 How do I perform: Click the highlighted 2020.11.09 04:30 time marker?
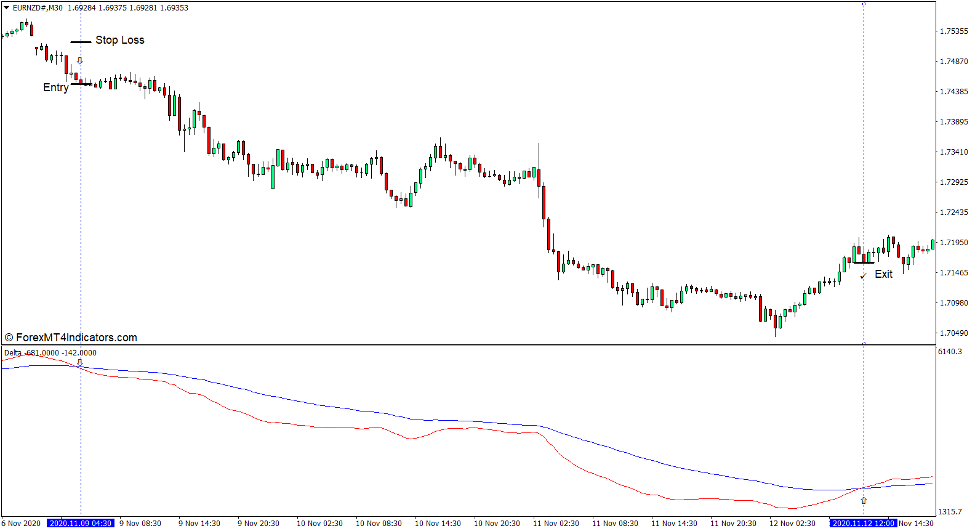tap(80, 523)
